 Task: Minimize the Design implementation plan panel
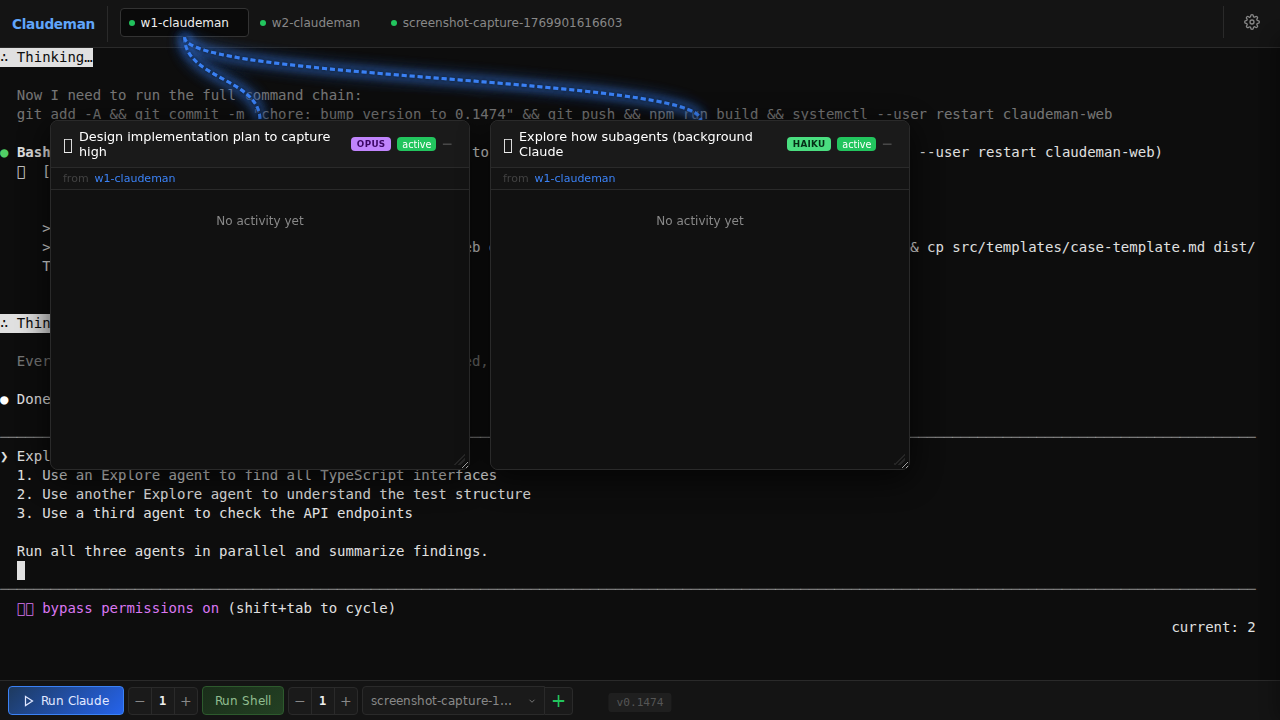pos(447,145)
